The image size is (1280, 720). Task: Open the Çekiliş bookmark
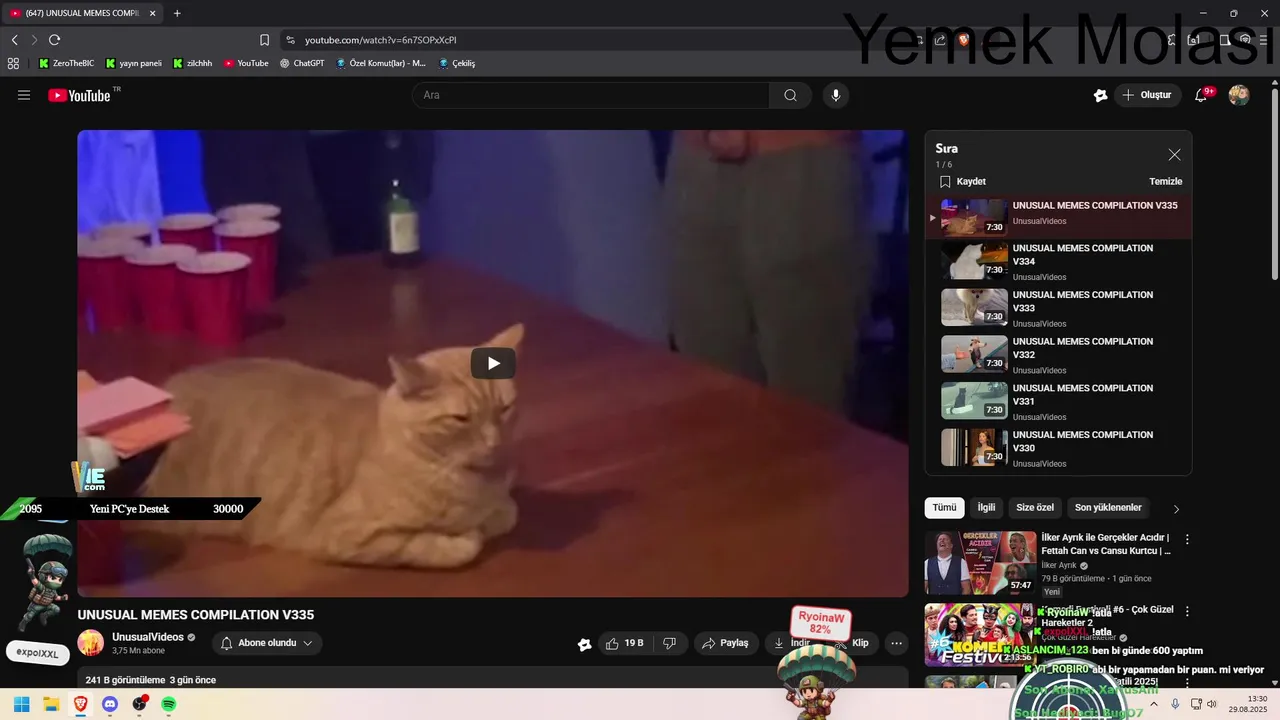pos(457,63)
